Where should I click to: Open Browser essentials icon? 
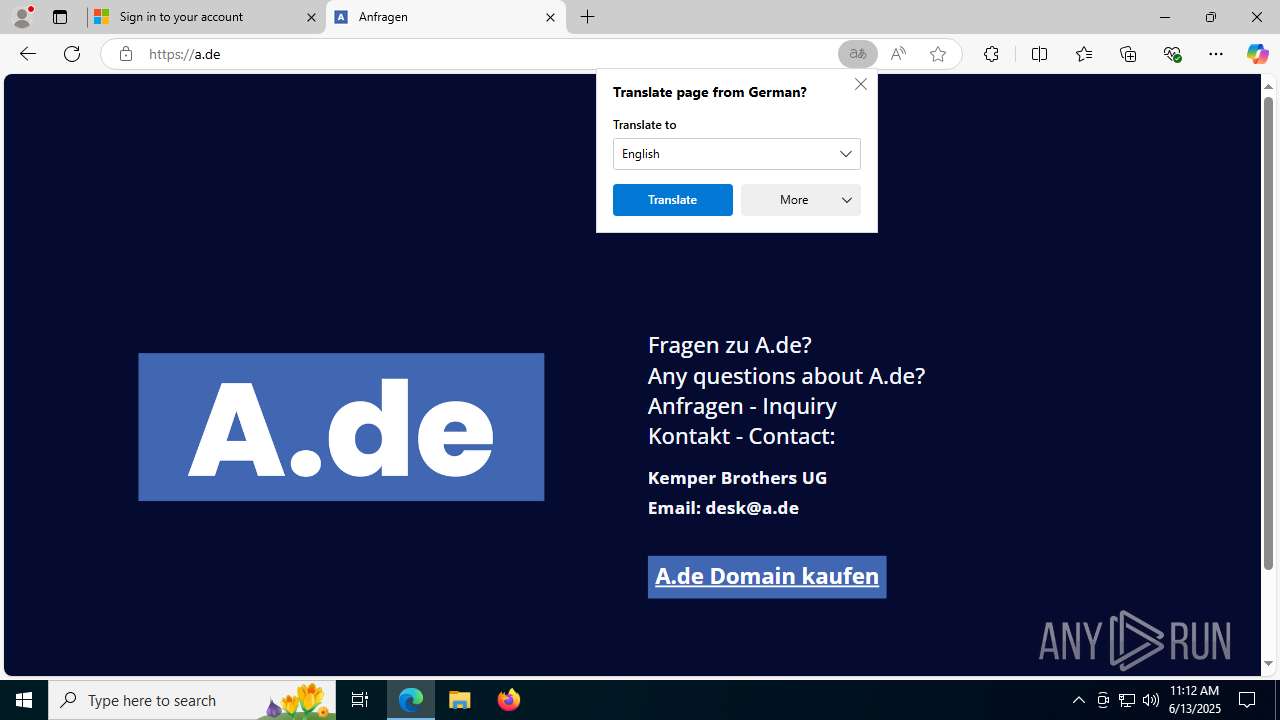click(x=1172, y=54)
